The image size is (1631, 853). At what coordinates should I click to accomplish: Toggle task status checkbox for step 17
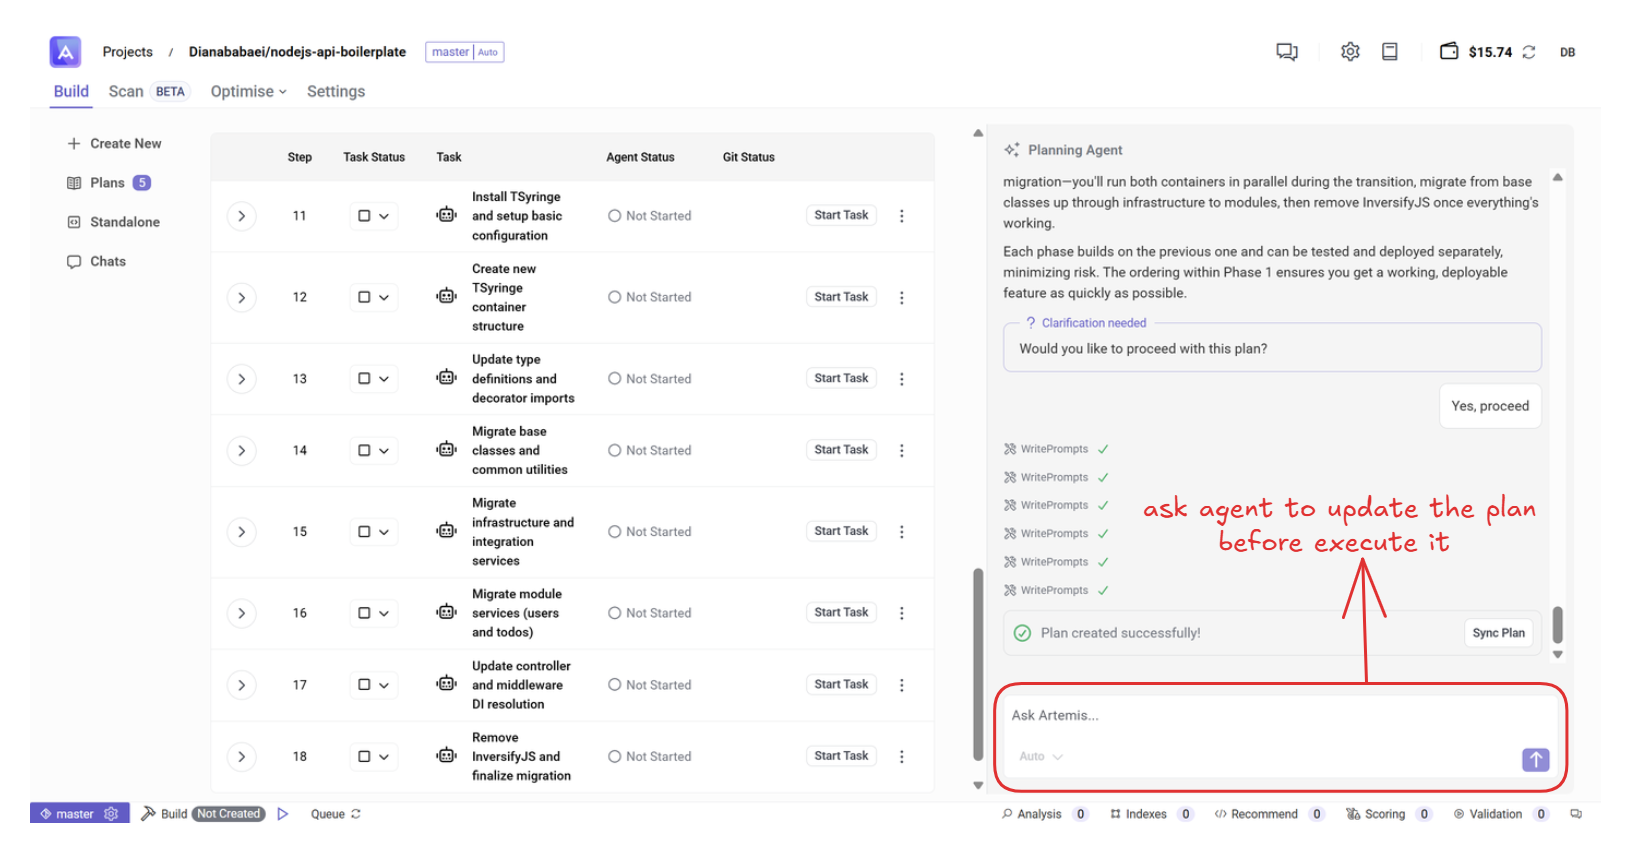[x=365, y=685]
